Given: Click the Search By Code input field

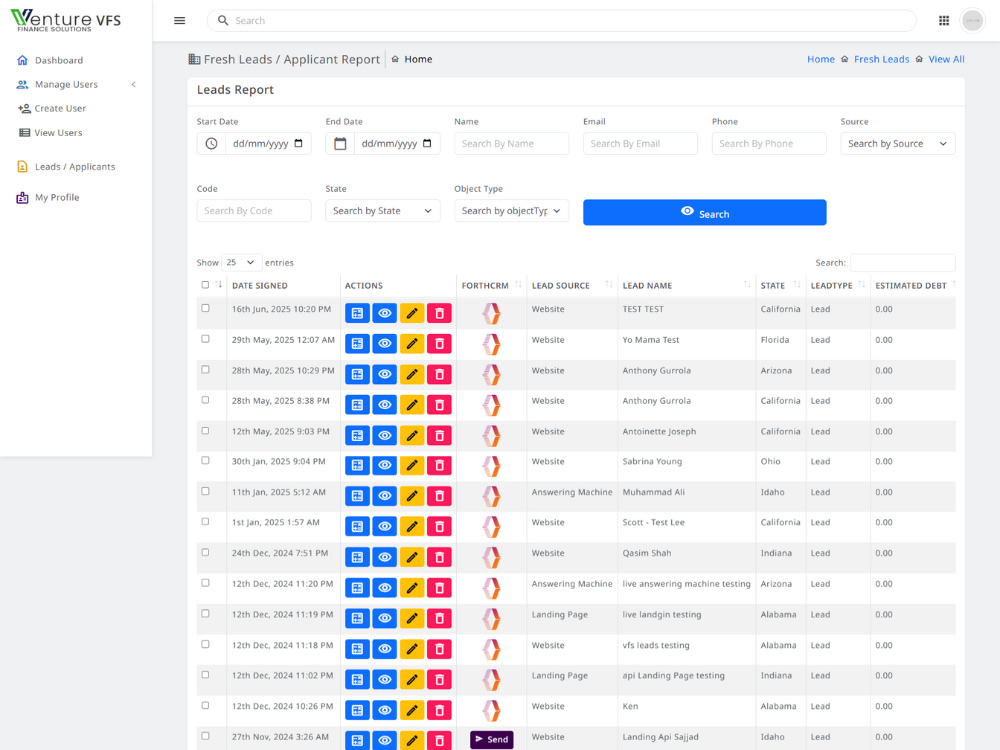Looking at the screenshot, I should coord(254,210).
